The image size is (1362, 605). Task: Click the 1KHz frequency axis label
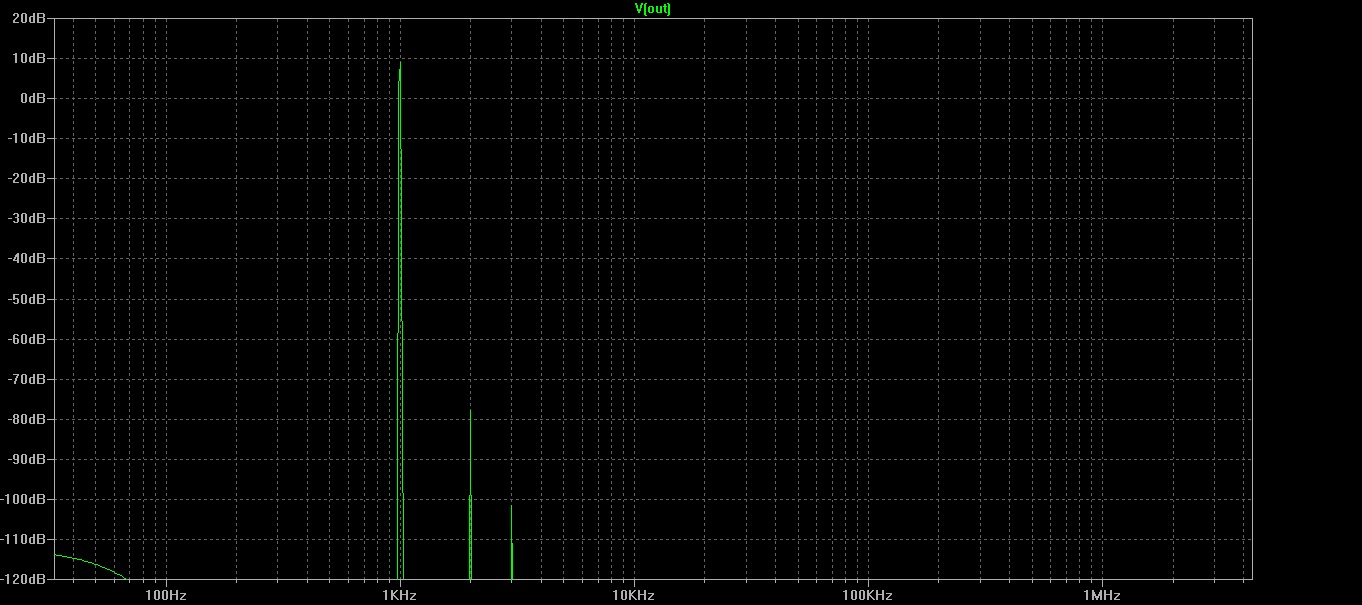click(x=399, y=595)
